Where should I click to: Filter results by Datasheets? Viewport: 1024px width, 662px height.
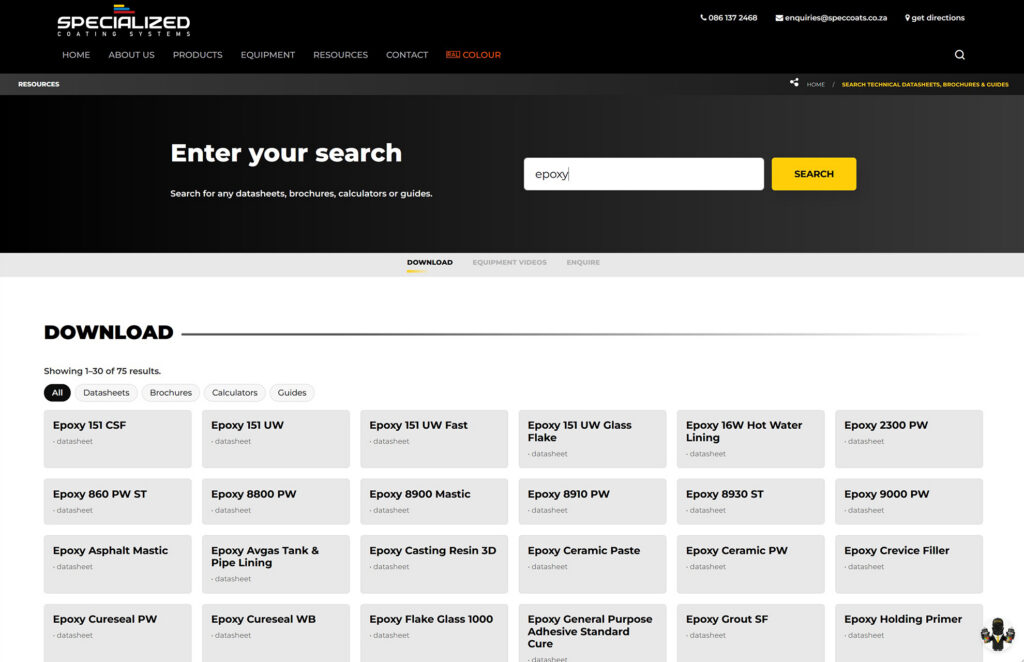click(106, 392)
